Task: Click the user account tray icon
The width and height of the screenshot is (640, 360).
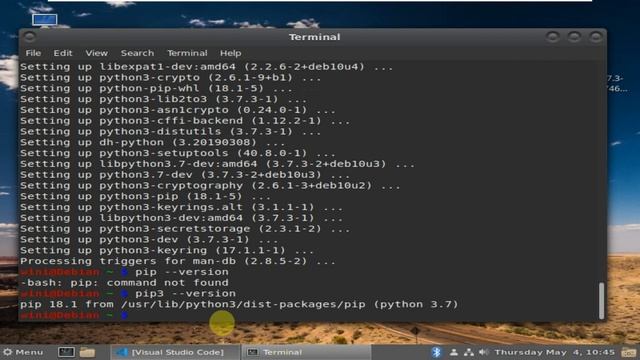Action: 453,352
